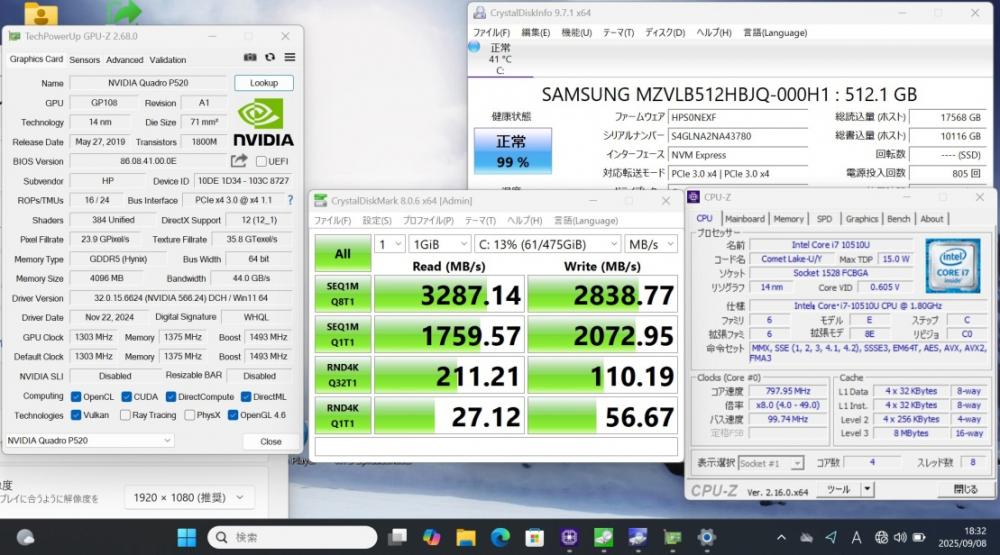Click the 正常 99% health status box
Screen dimensions: 1000x555
pyautogui.click(x=513, y=151)
